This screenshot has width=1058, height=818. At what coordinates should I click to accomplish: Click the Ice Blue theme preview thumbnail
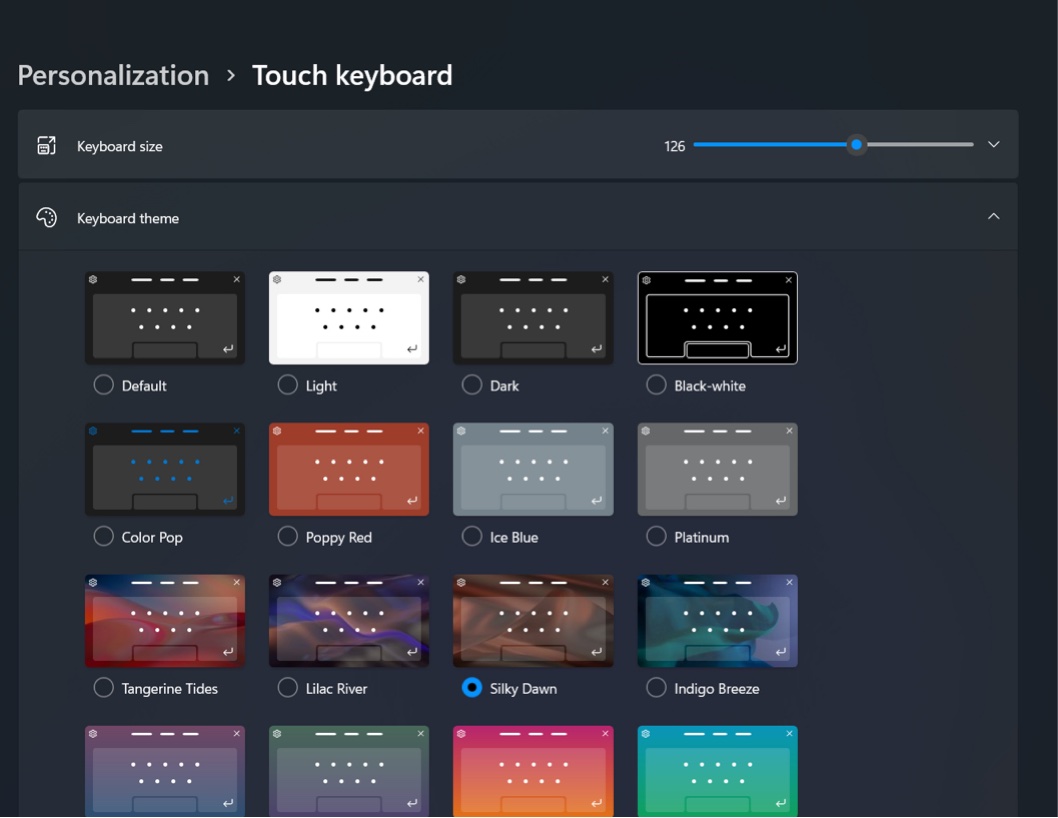(533, 469)
